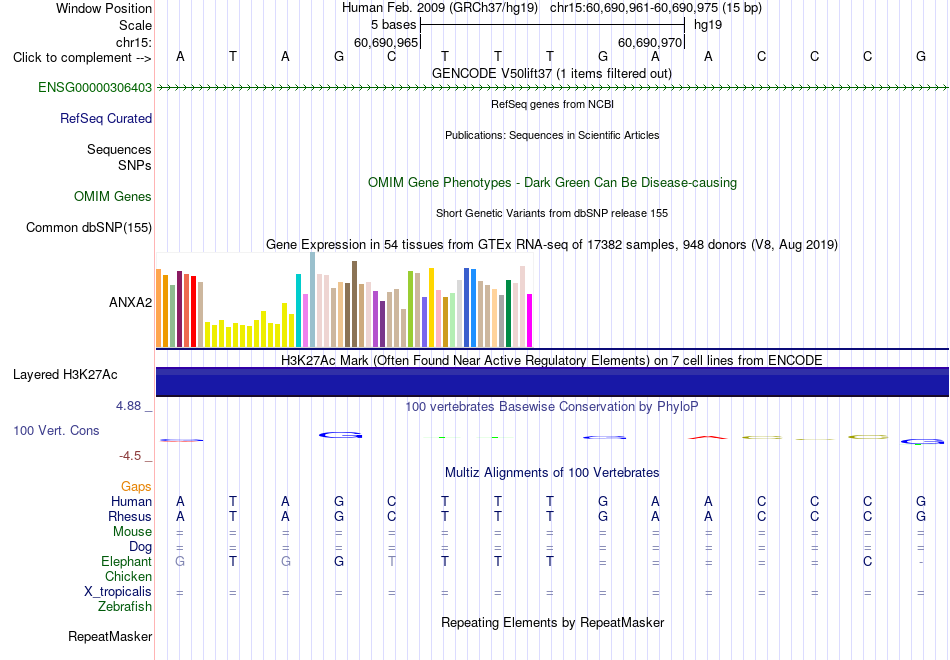Click the Sequences track label

119,149
